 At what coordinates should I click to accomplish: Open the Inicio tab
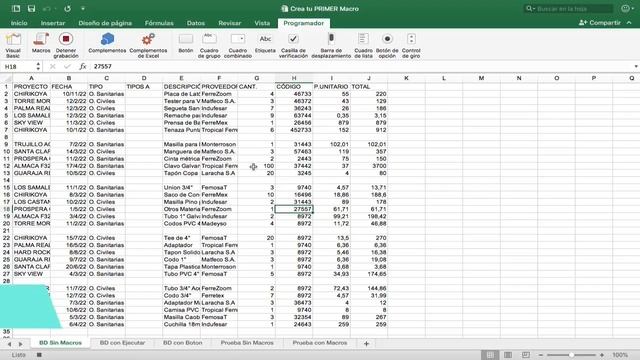pyautogui.click(x=19, y=23)
